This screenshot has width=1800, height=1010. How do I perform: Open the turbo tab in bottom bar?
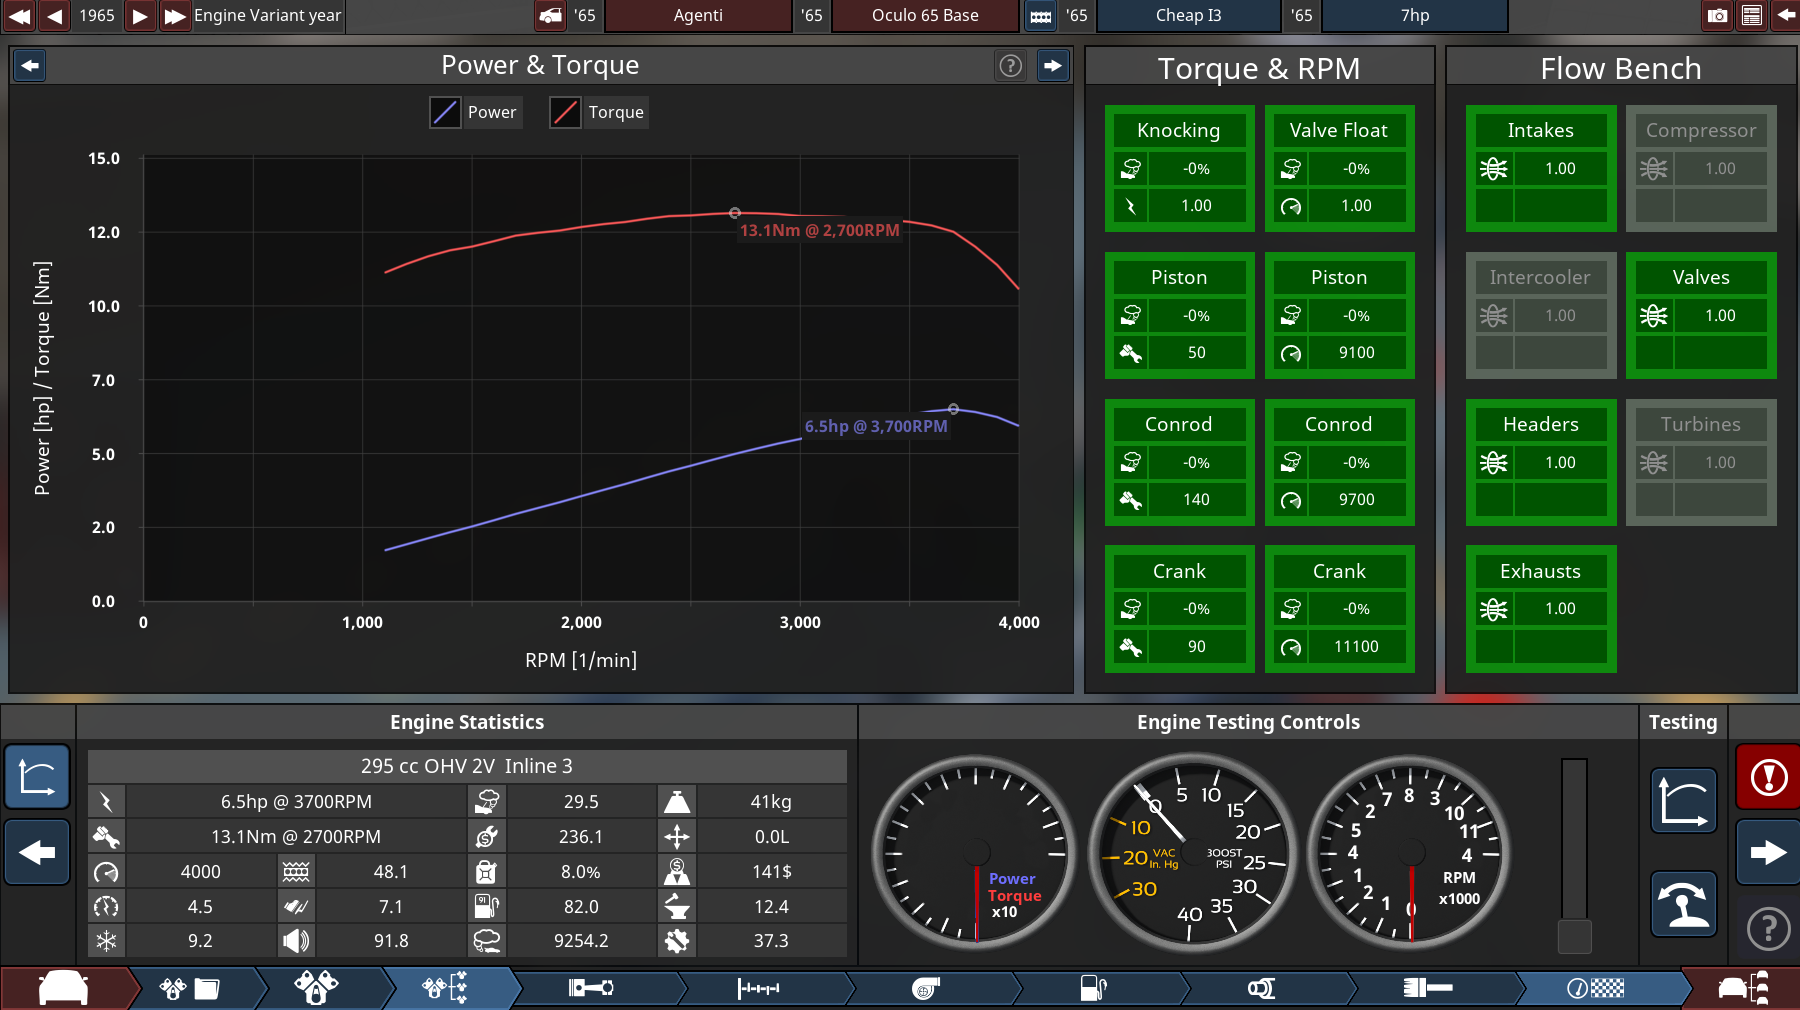(926, 988)
